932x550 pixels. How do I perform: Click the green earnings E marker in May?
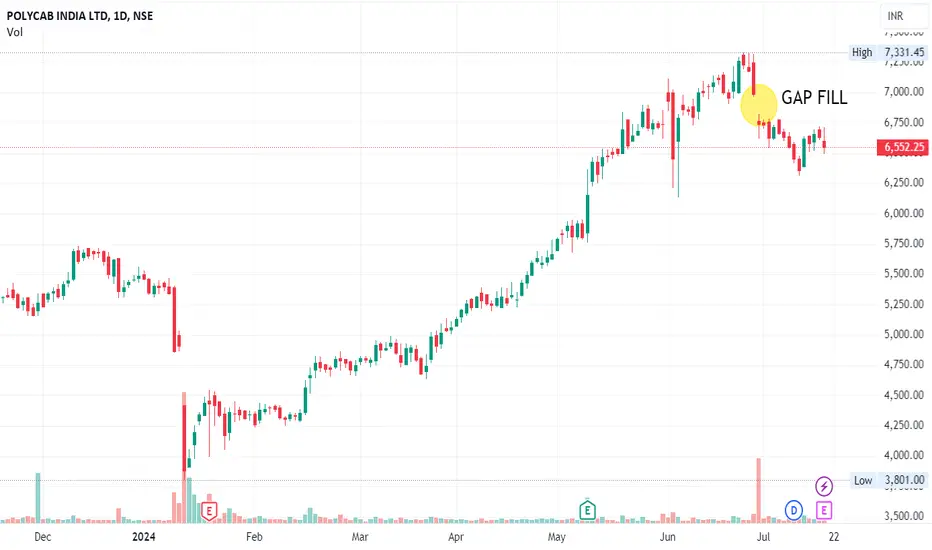(587, 510)
